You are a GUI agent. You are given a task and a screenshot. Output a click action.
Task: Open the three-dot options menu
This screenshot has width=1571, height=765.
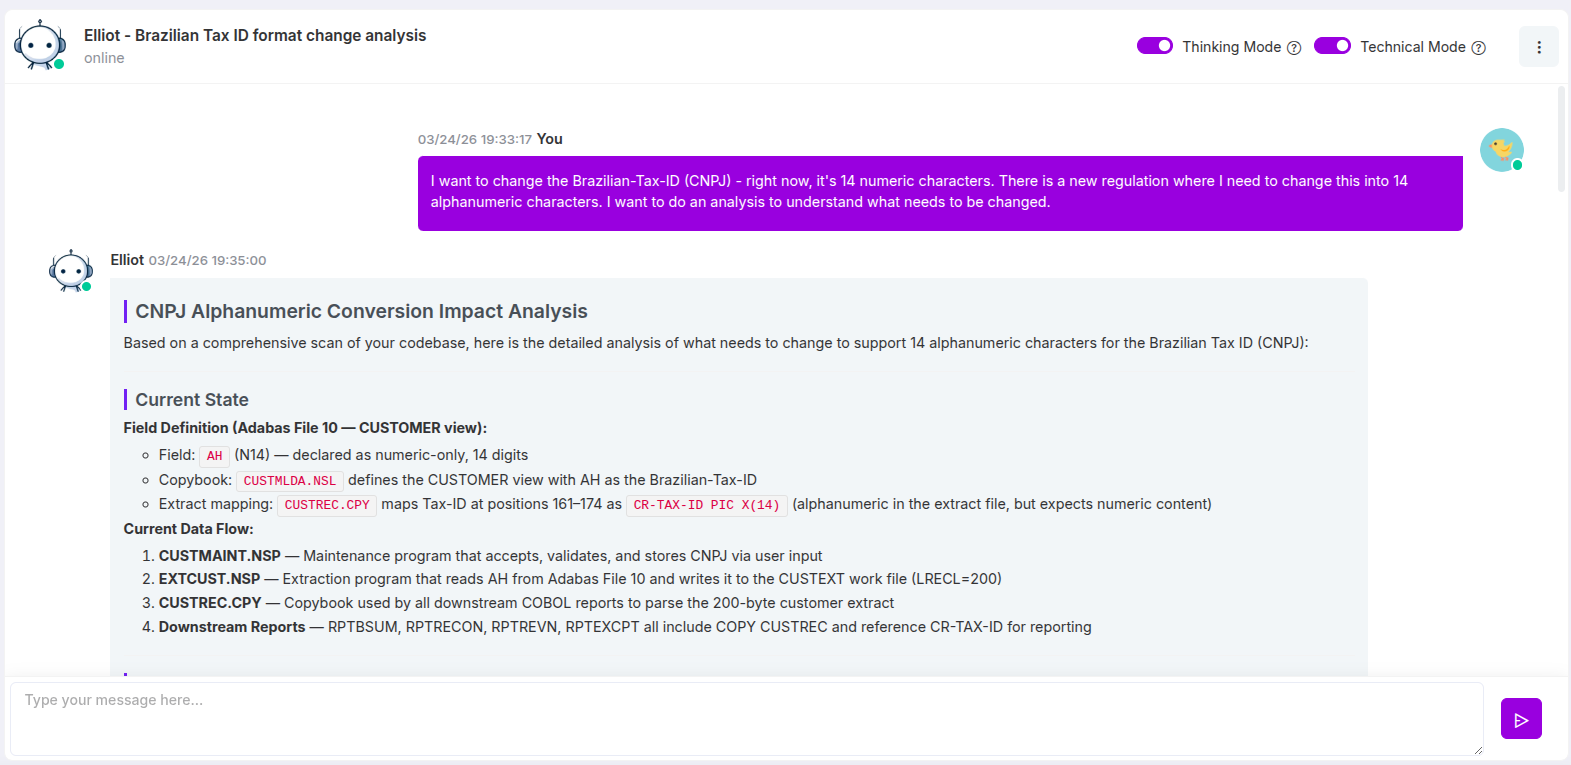[x=1538, y=47]
